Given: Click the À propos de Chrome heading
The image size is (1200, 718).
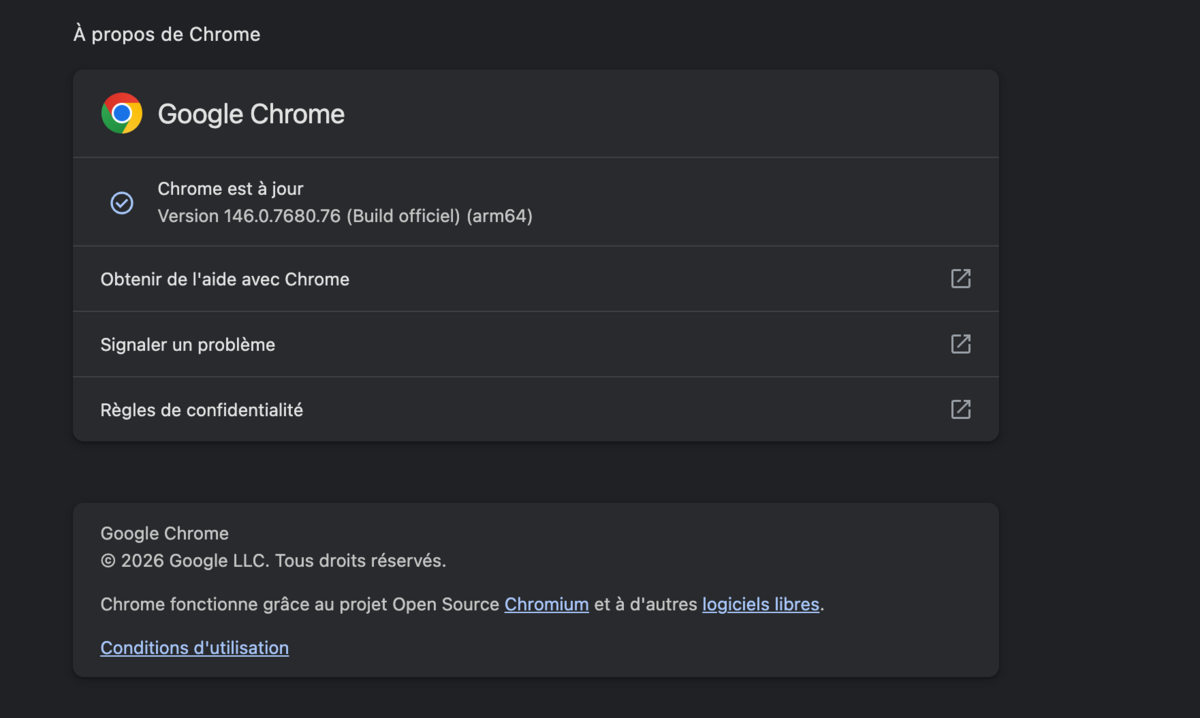Looking at the screenshot, I should 166,33.
